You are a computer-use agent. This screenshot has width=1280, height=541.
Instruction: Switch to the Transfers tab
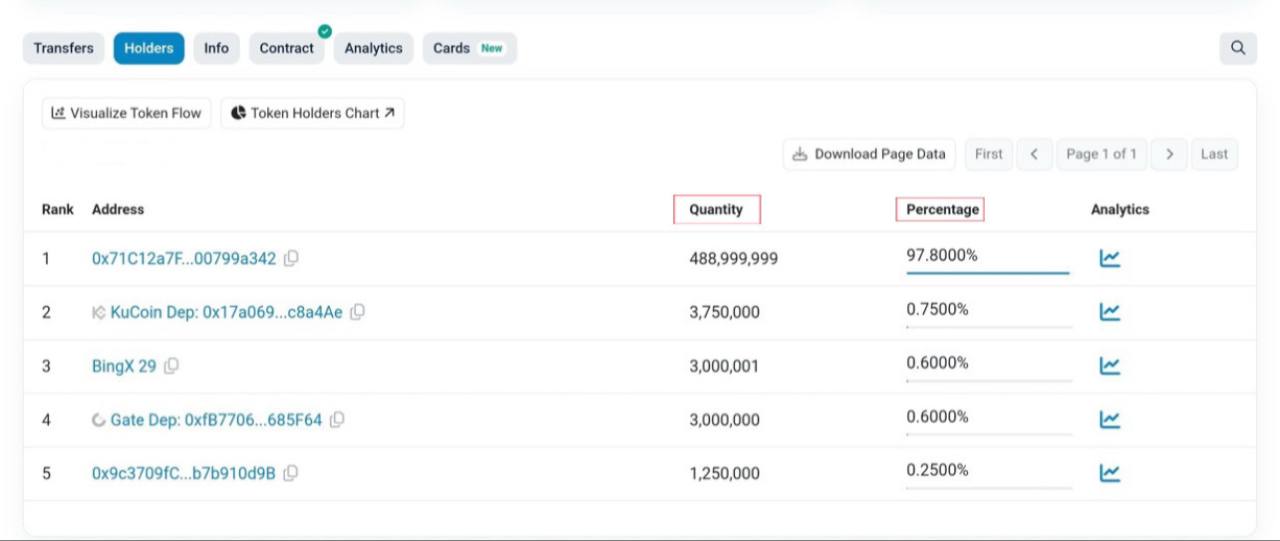coord(63,48)
